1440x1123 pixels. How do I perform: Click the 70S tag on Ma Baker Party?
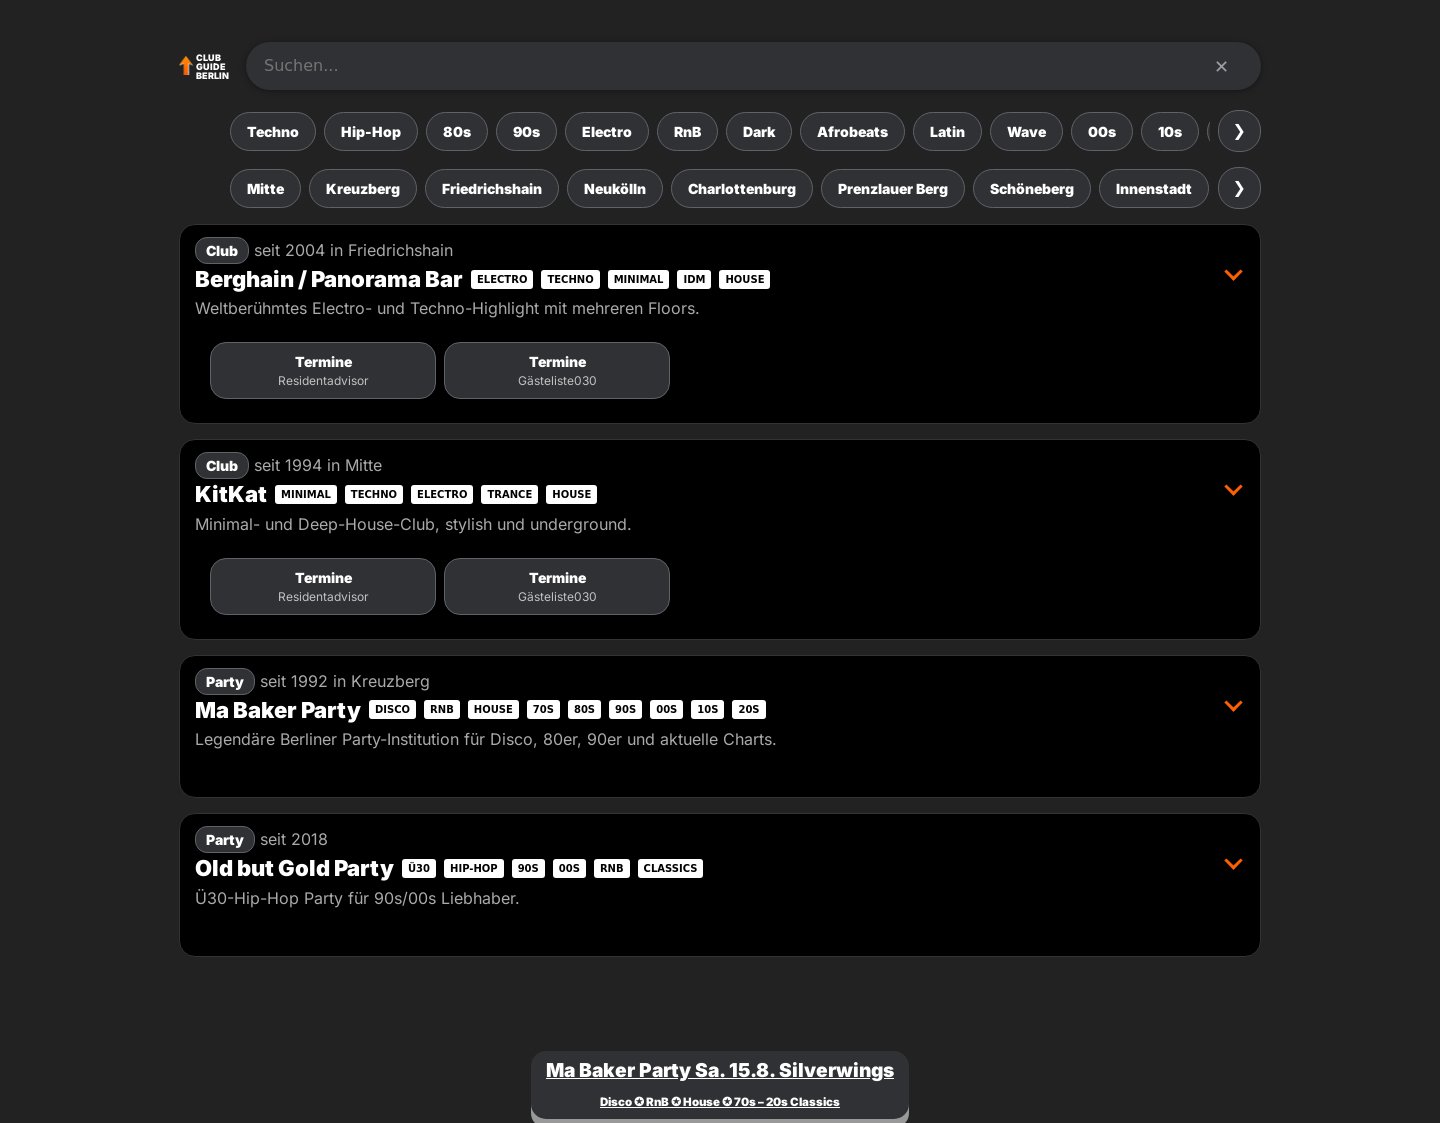543,709
